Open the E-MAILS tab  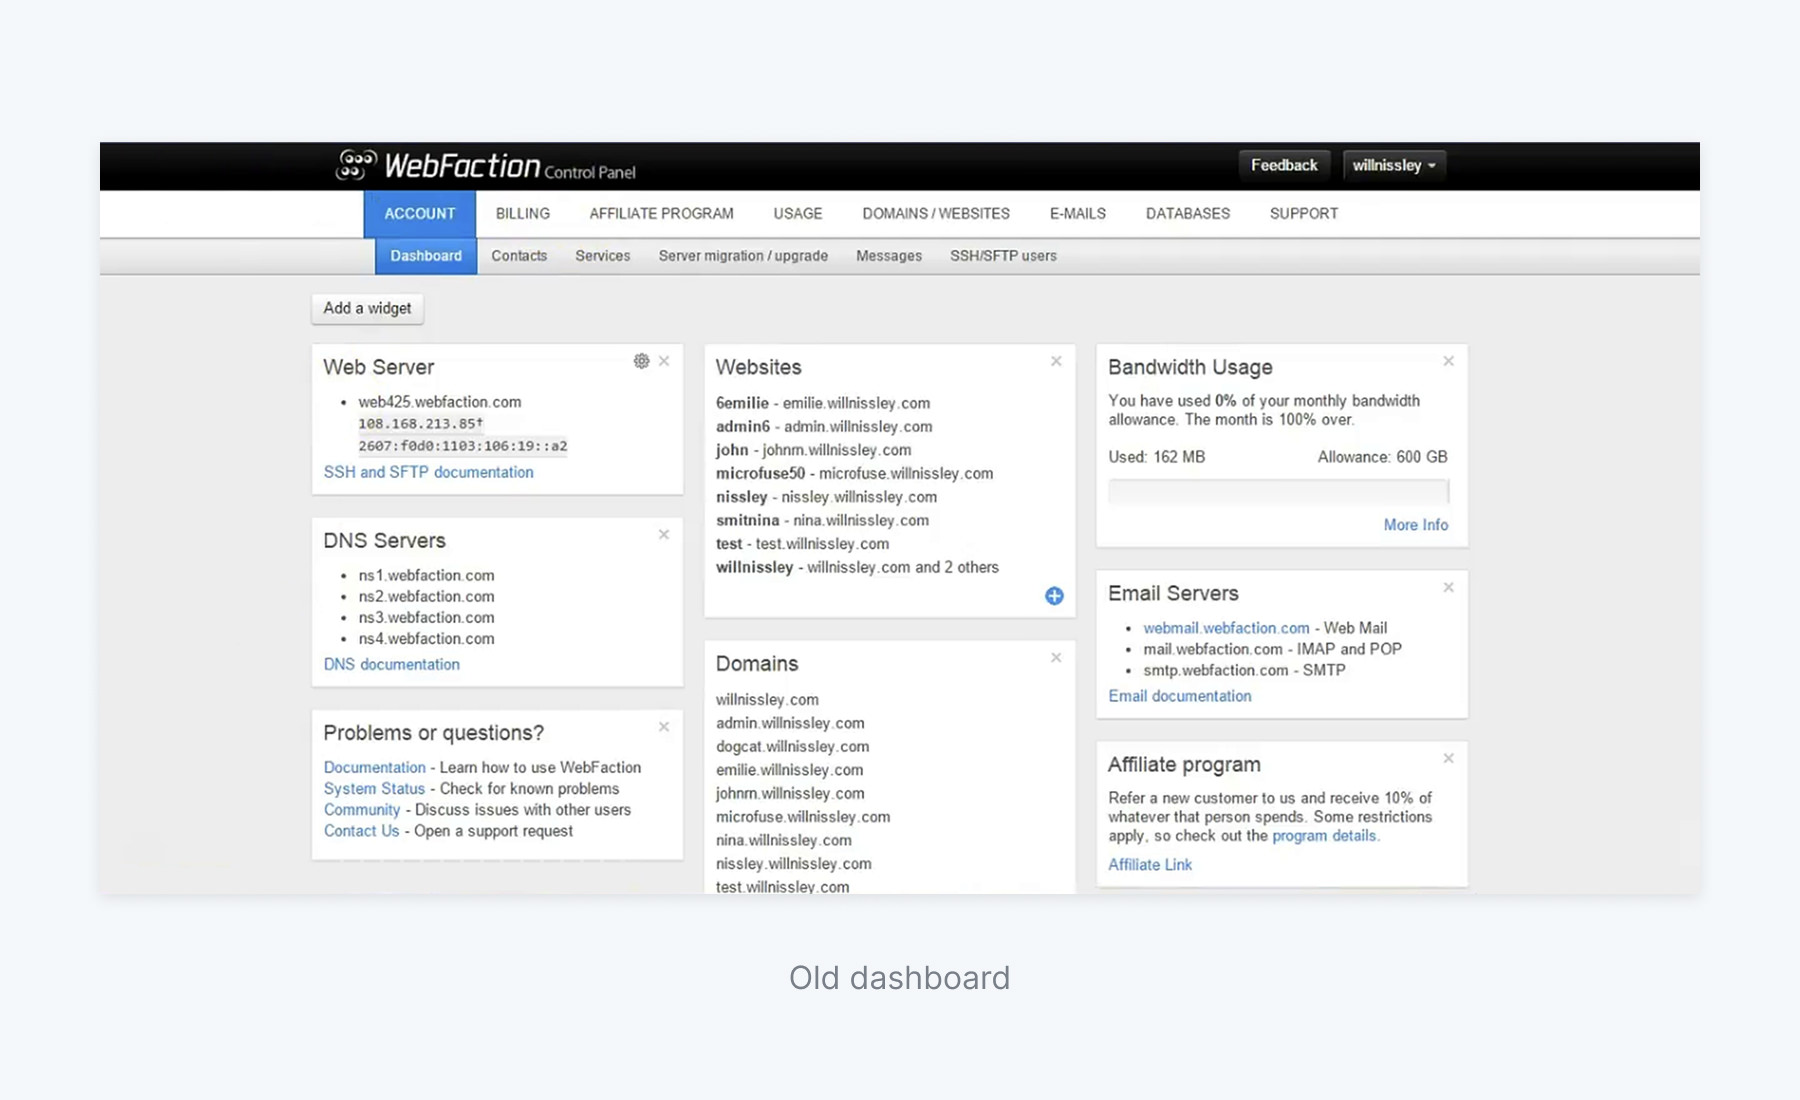click(1078, 214)
